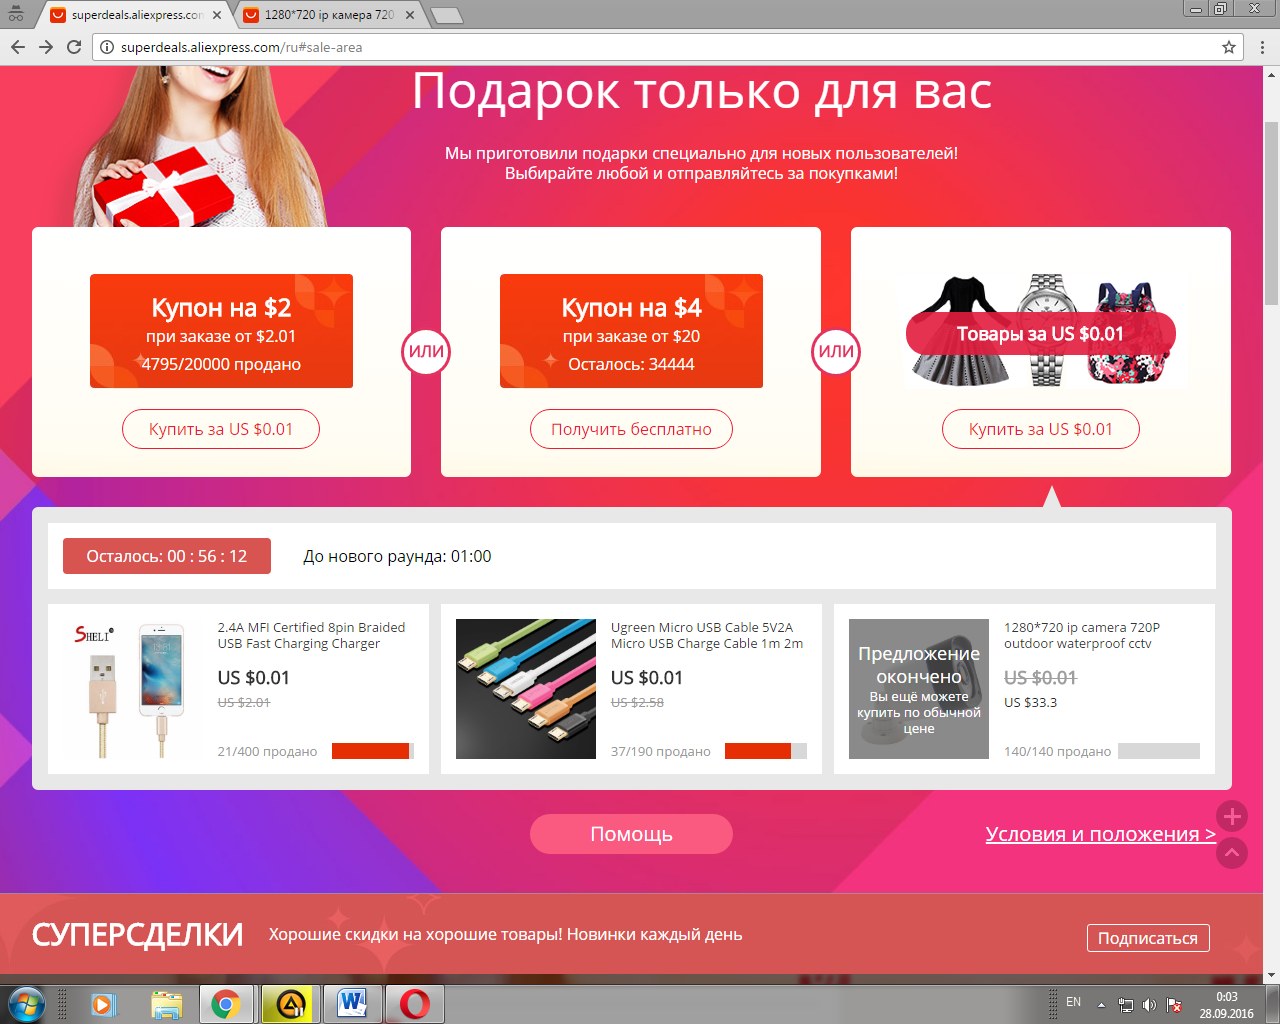
Task: Click the address bar URL field
Action: point(668,47)
